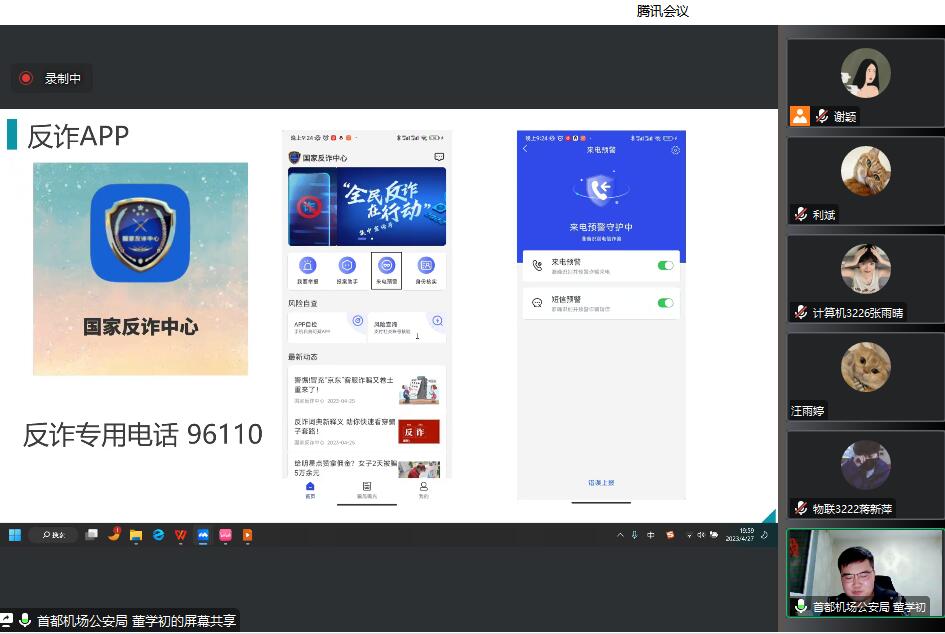Click the red recording indicator dot

pos(26,78)
